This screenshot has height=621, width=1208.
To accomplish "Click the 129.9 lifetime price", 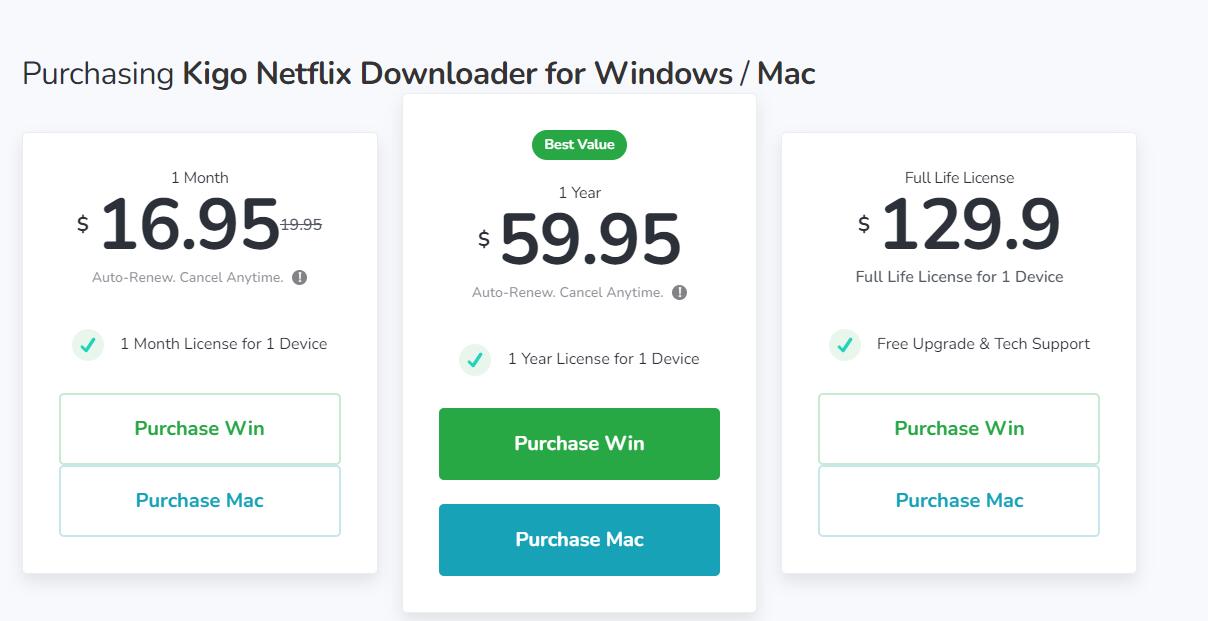I will 970,225.
